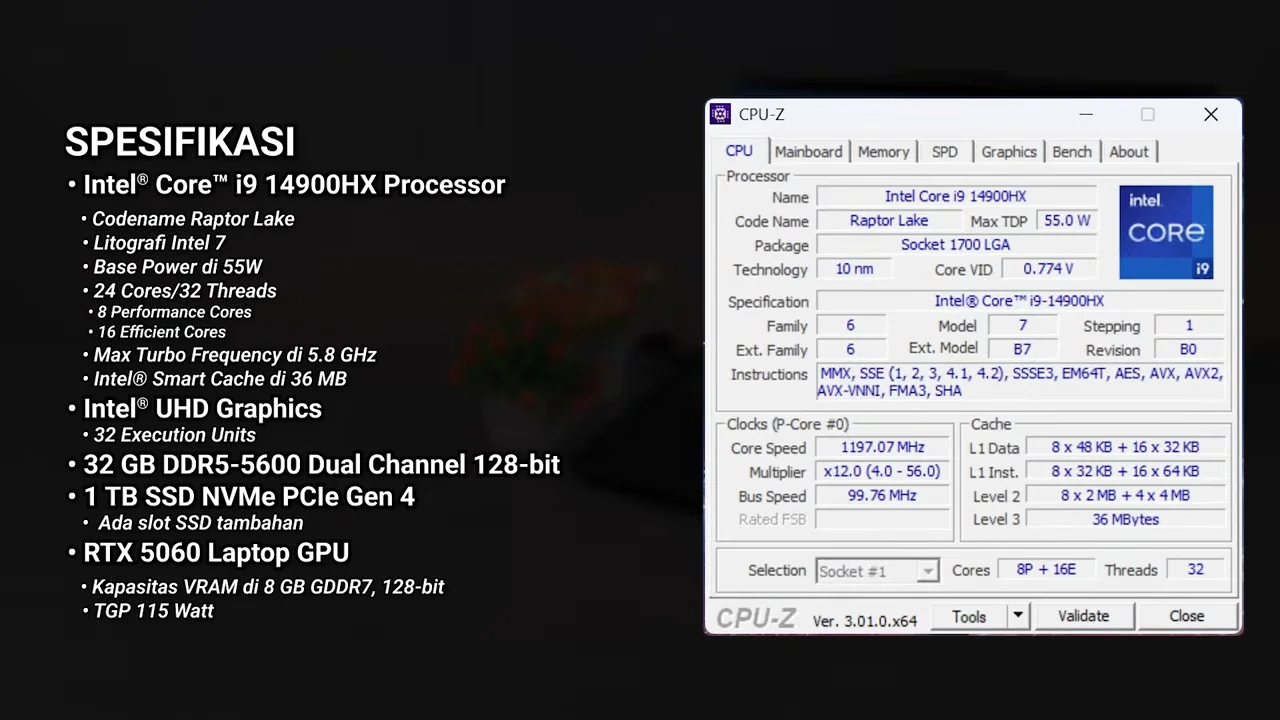The height and width of the screenshot is (720, 1280).
Task: Click the 1 TB SSD NVMe PCIe Gen 4 line
Action: click(x=248, y=497)
